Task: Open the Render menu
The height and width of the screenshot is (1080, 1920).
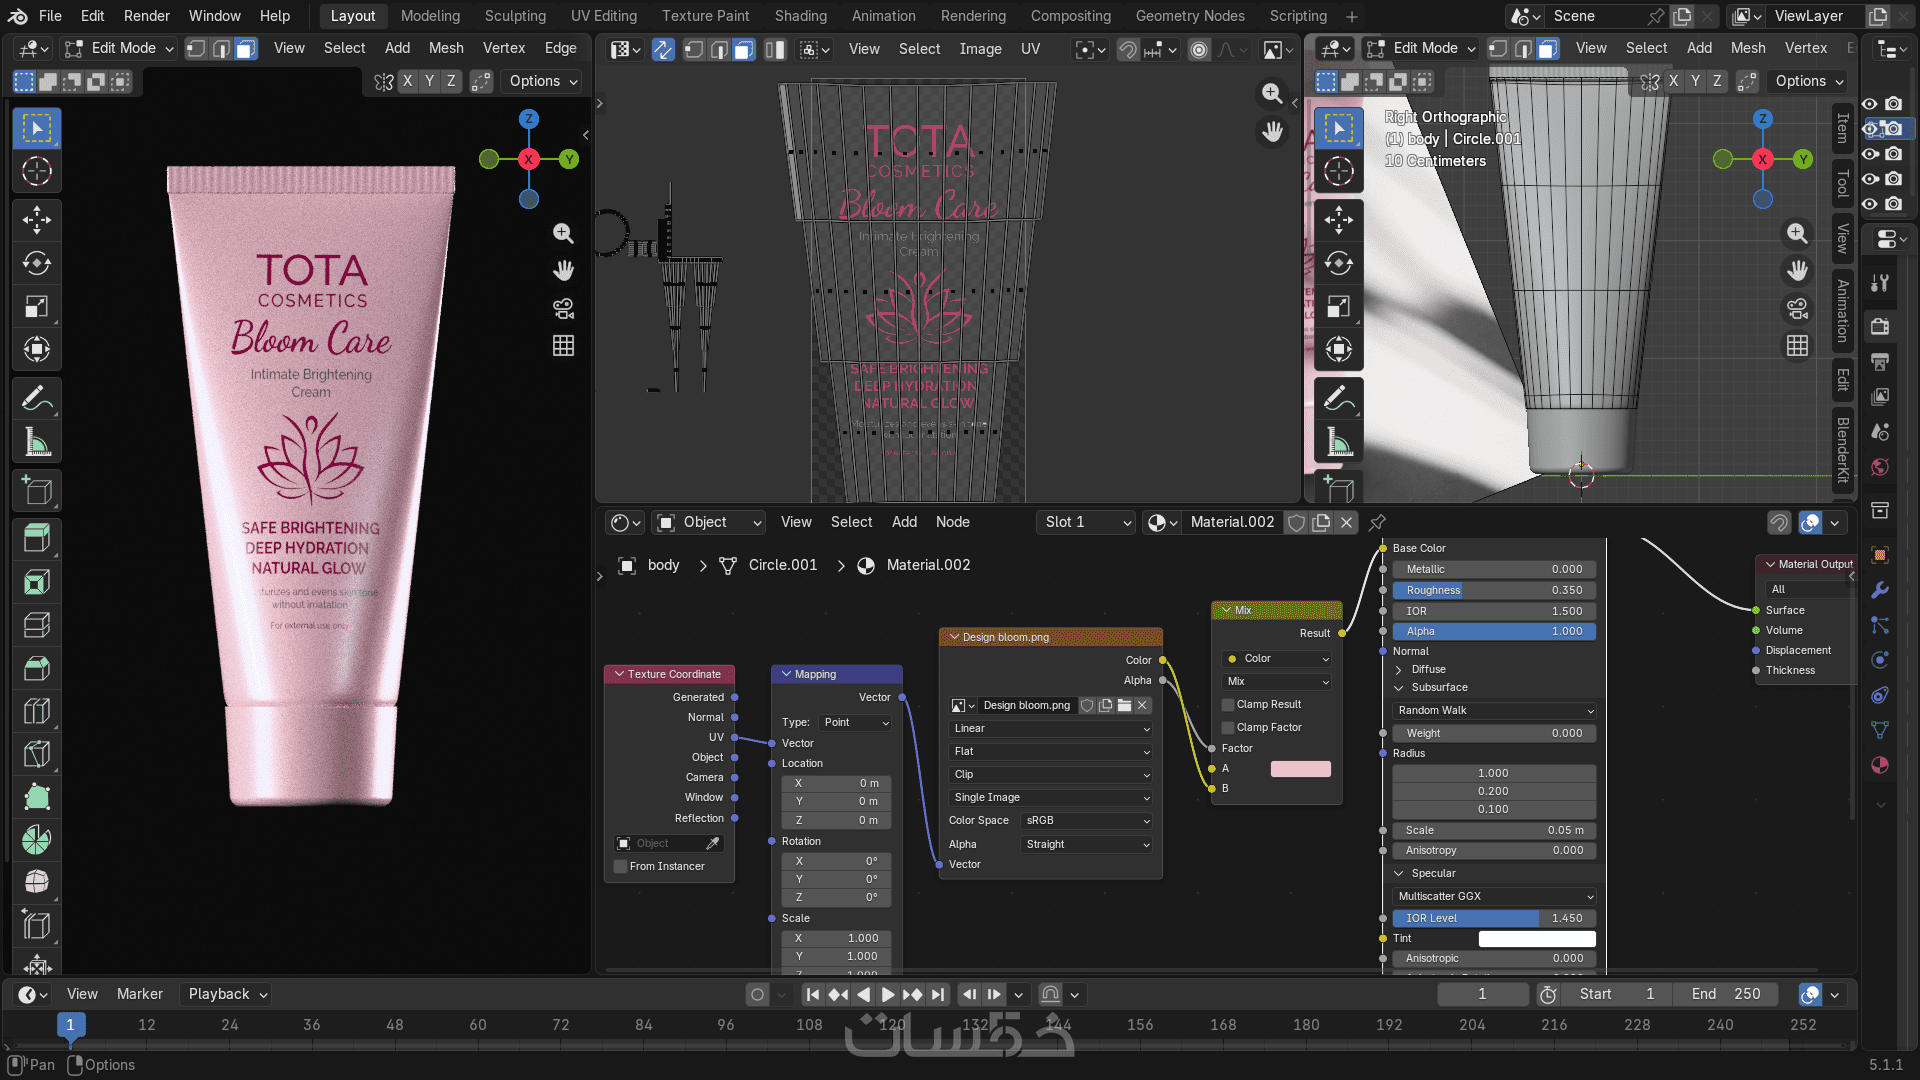Action: click(x=147, y=16)
